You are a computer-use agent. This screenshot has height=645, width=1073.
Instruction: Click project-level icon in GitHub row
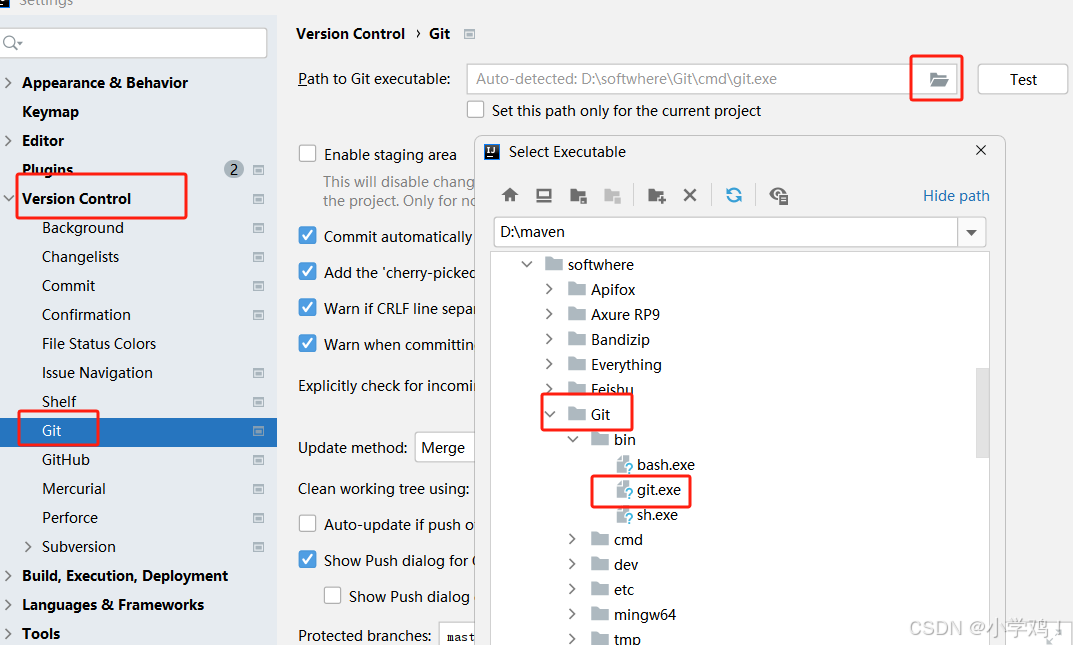pyautogui.click(x=259, y=460)
